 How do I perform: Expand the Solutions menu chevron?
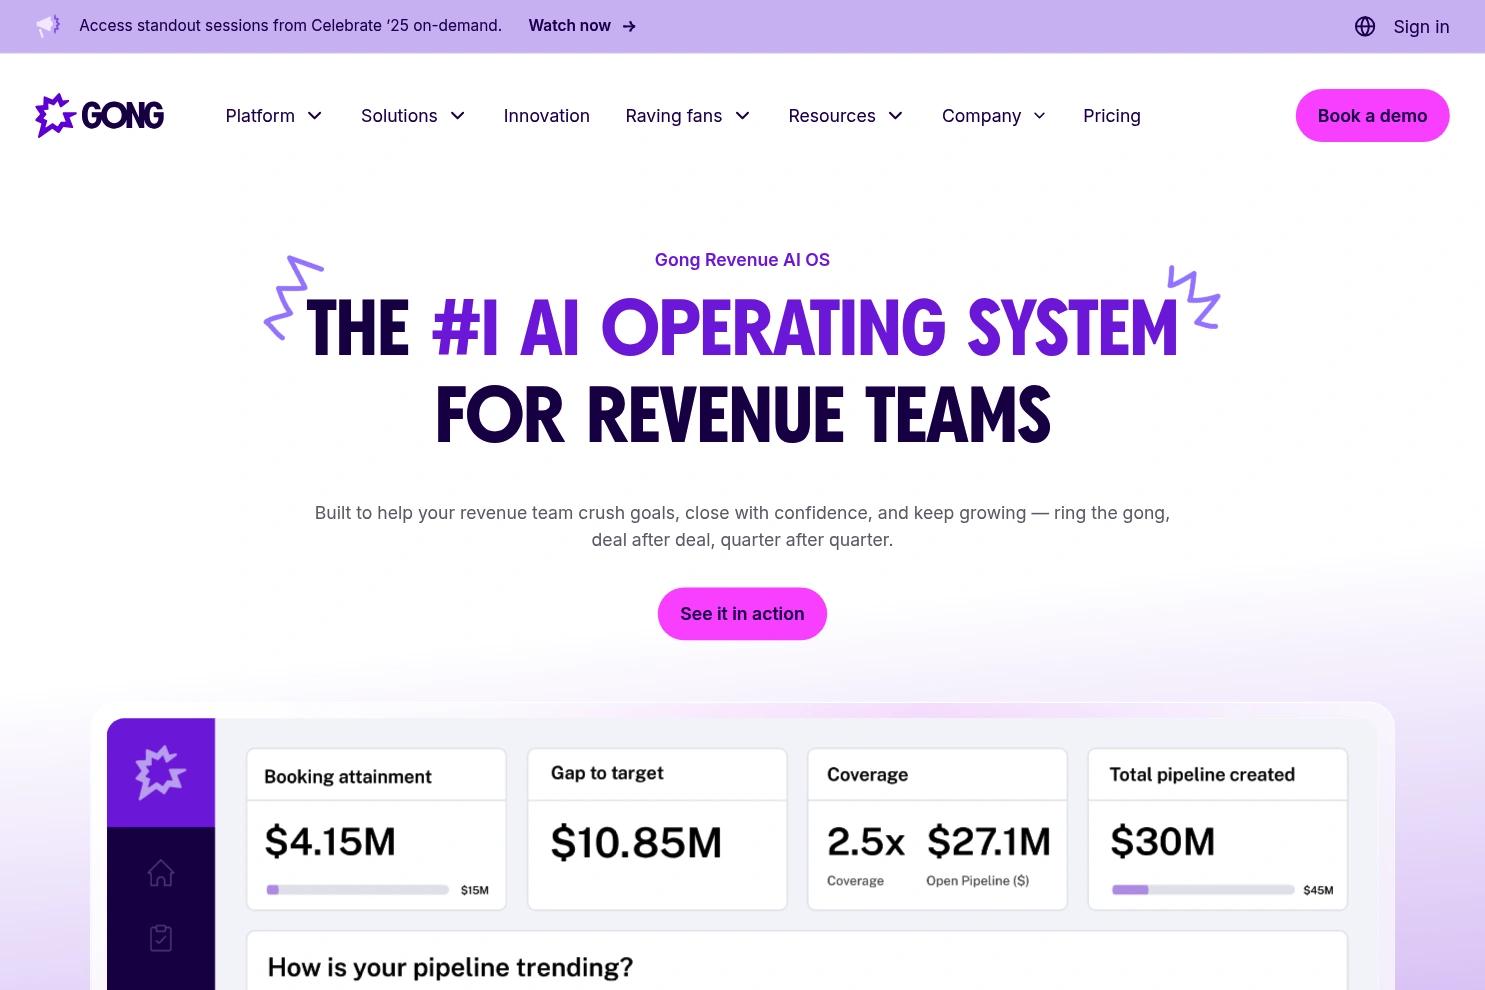click(458, 116)
